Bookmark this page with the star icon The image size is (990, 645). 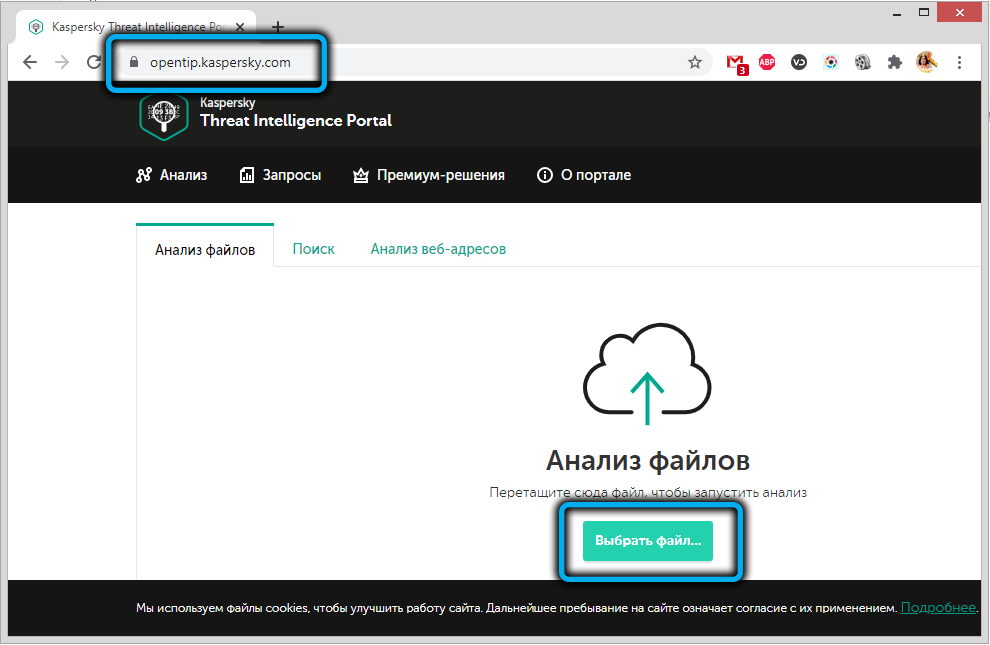[x=695, y=62]
